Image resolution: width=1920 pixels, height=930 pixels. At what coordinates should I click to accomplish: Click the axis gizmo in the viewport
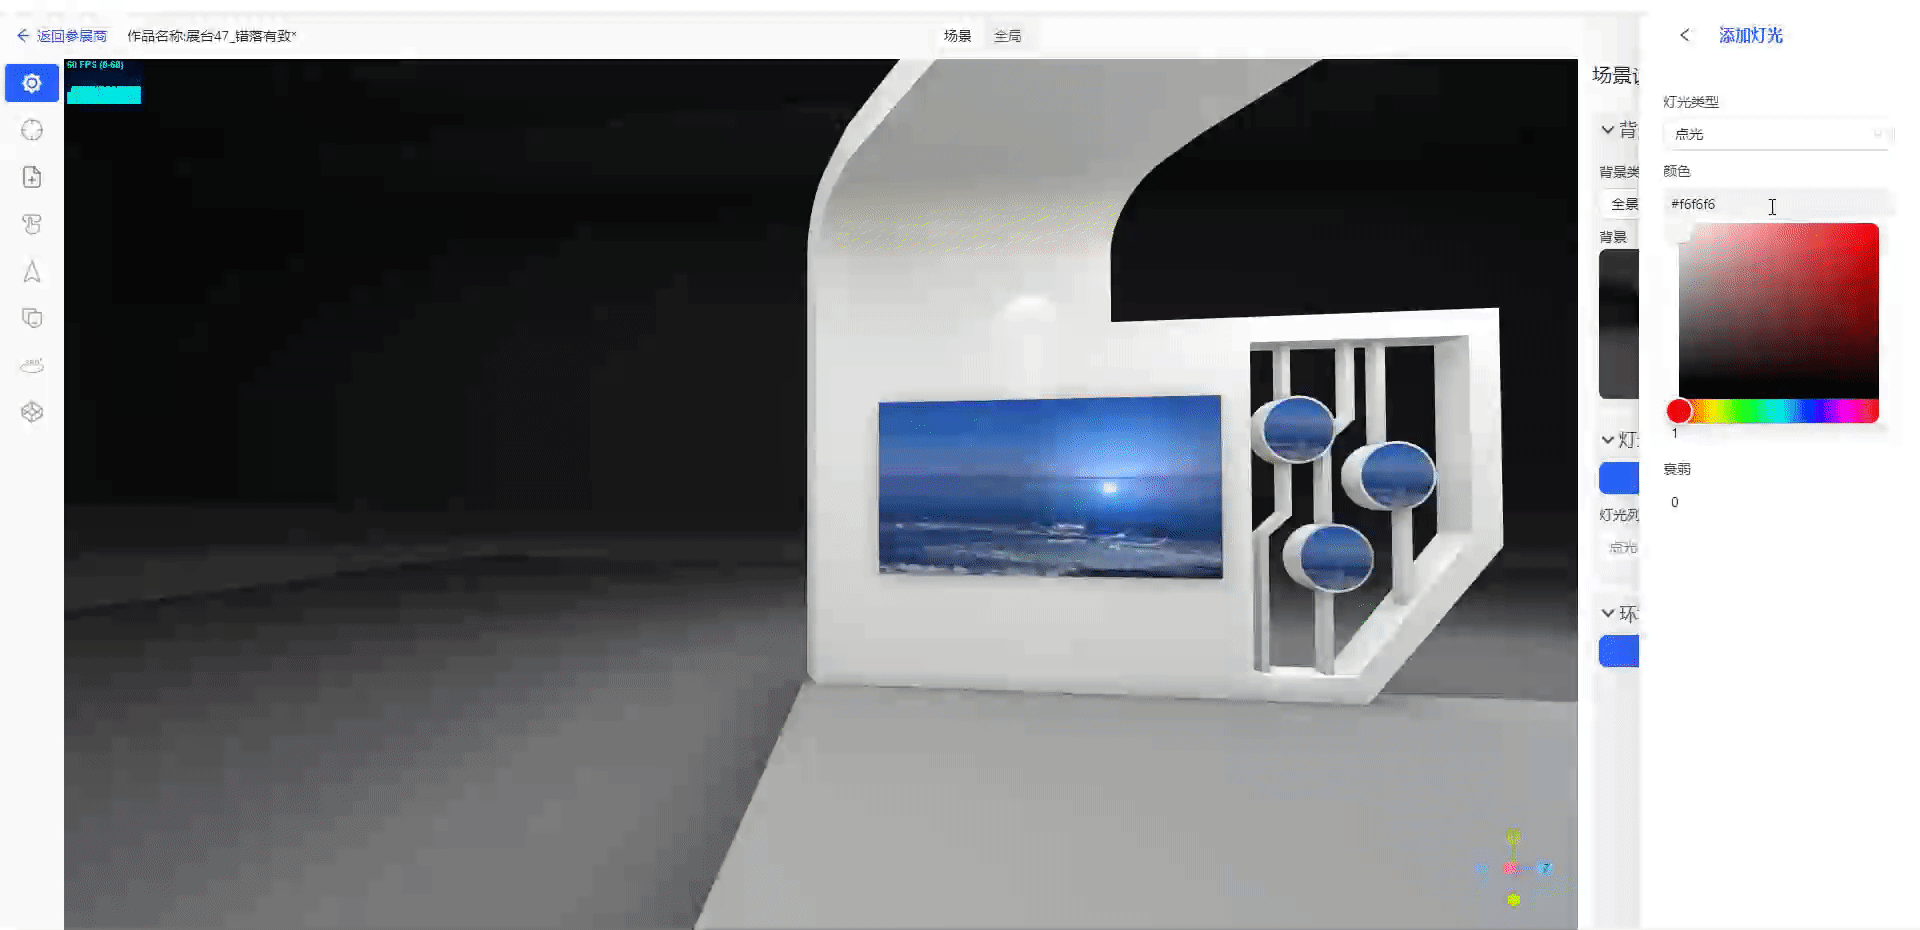[1513, 868]
